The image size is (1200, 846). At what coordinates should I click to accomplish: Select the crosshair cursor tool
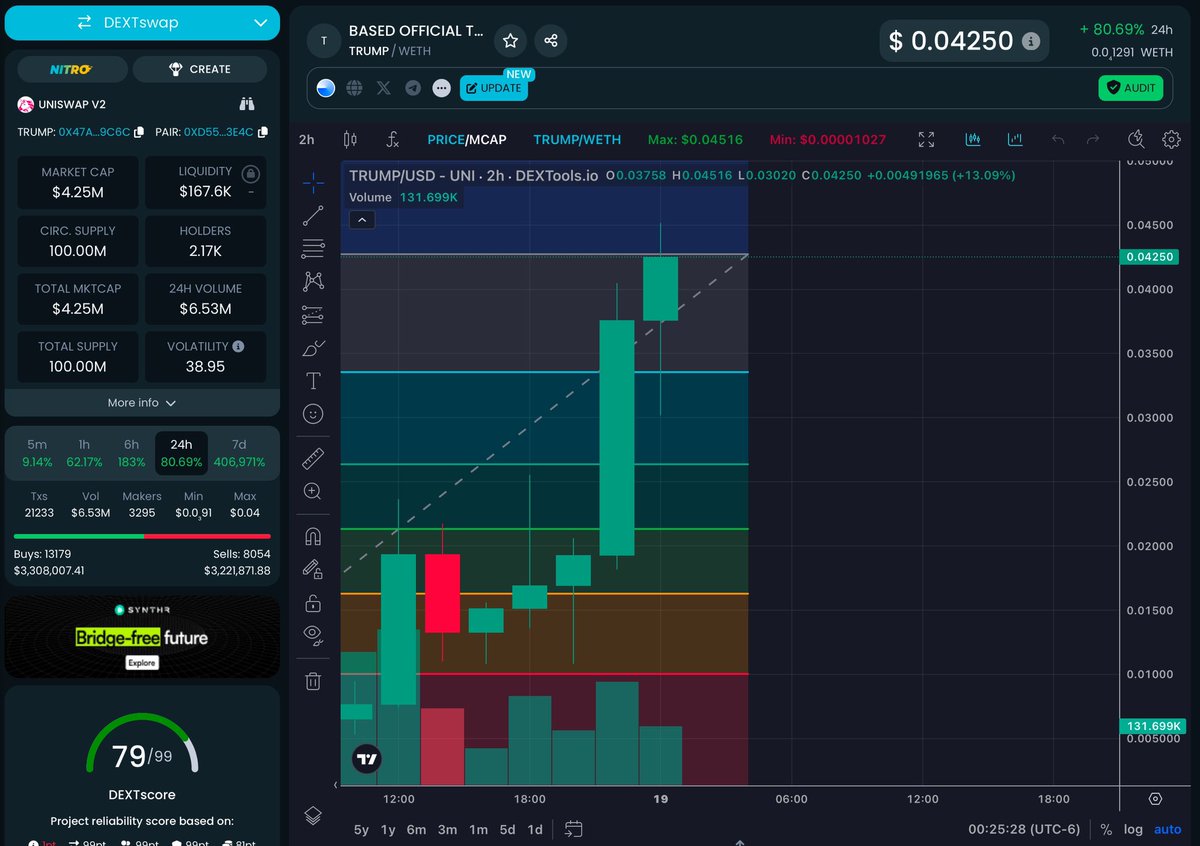click(313, 181)
